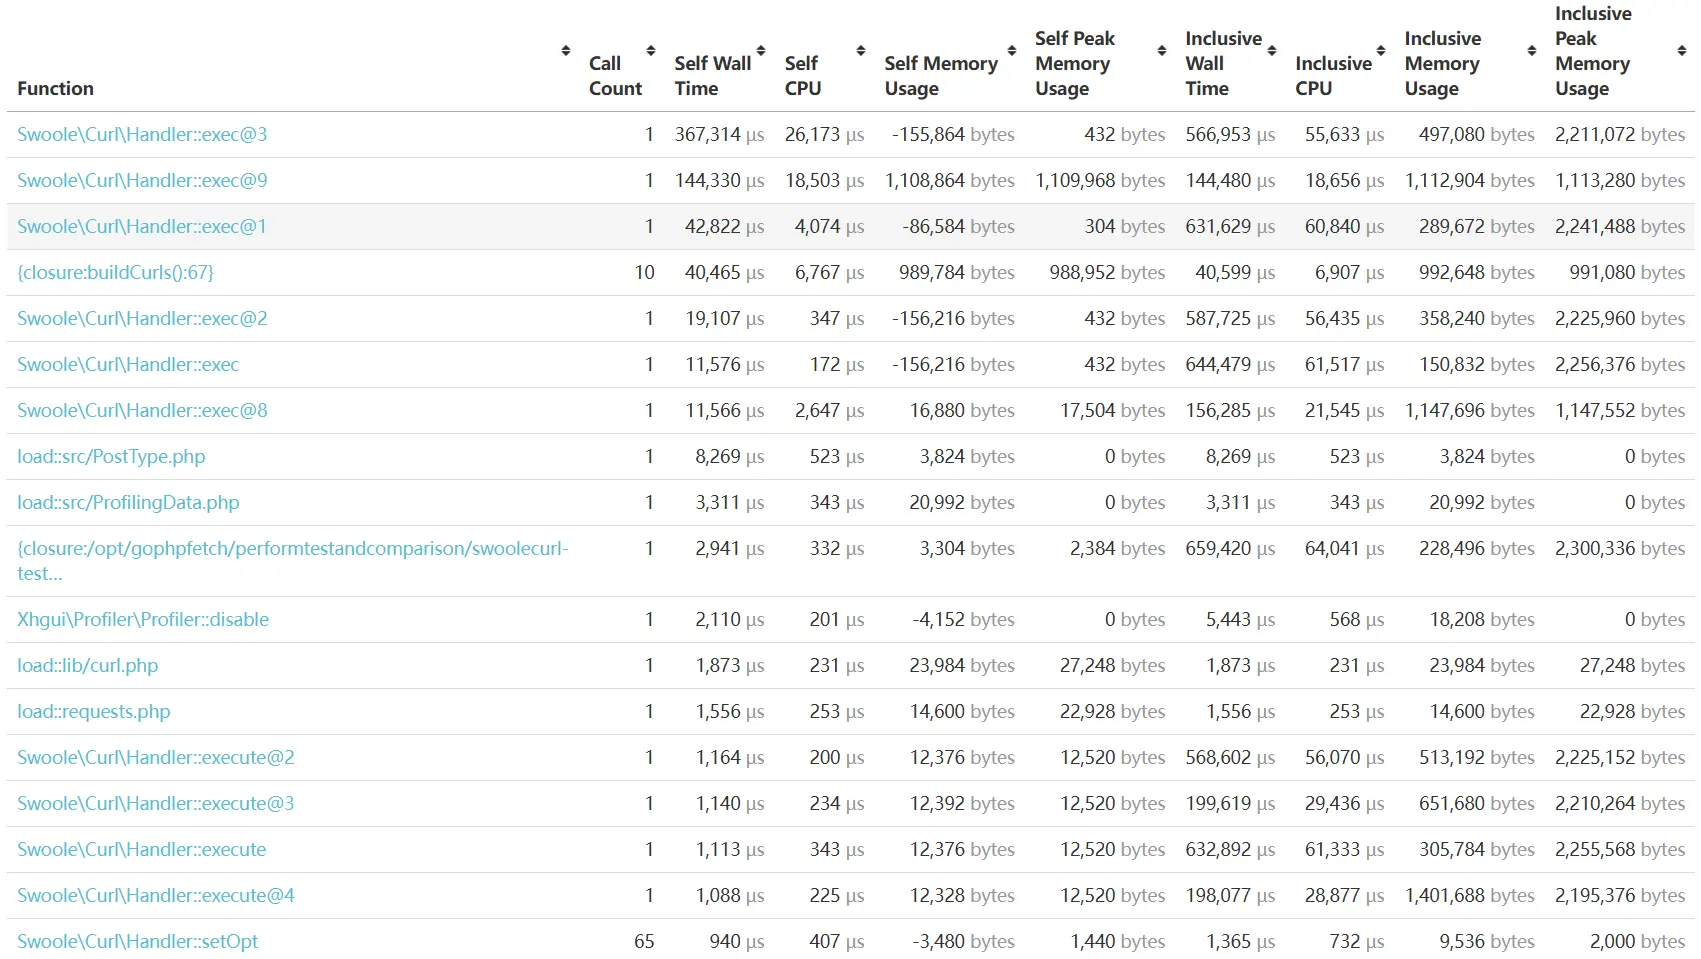
Task: Open the Swoole\Curl\Handler::exec@9 link
Action: pyautogui.click(x=142, y=181)
